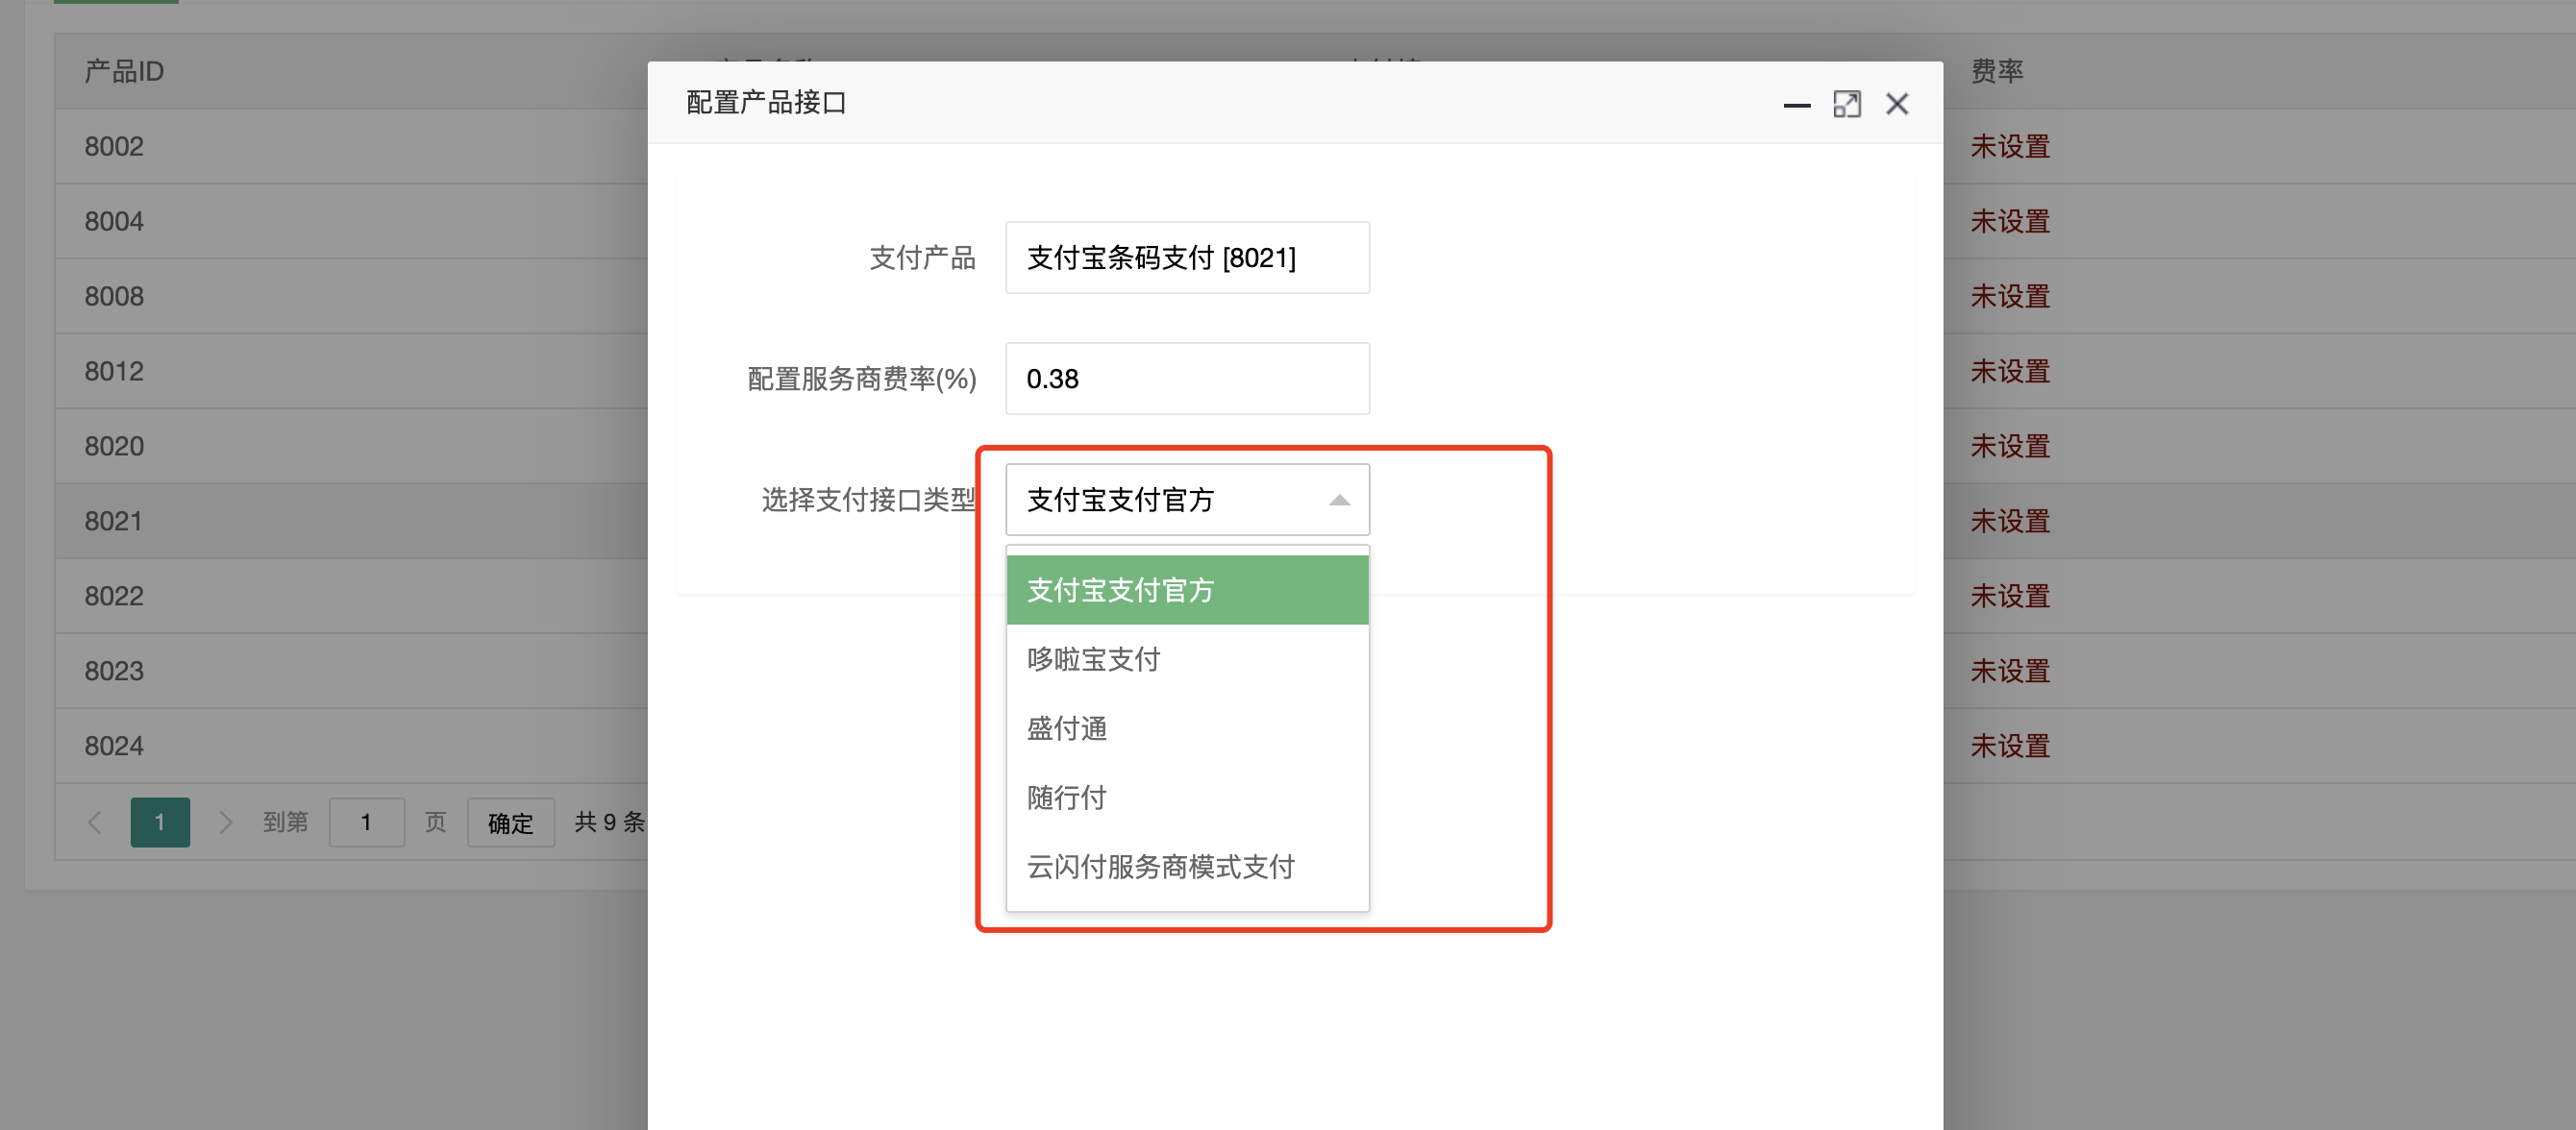
Task: Click product ID 8023 cell
Action: 114,671
